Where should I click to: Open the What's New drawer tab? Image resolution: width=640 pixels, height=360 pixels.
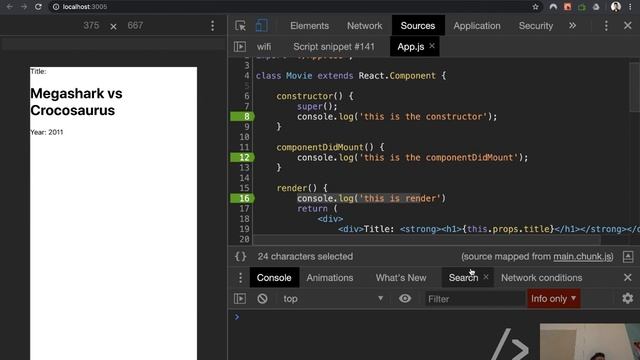pos(401,278)
